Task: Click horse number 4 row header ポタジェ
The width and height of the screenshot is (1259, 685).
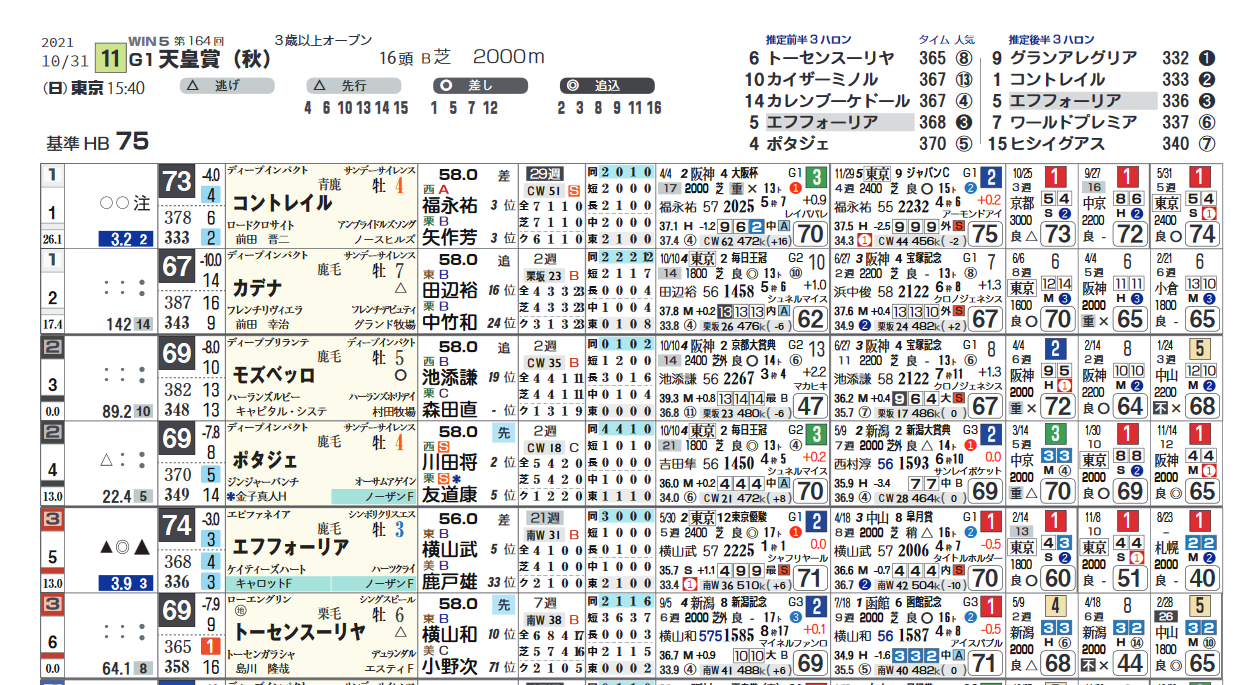Action: tap(51, 470)
